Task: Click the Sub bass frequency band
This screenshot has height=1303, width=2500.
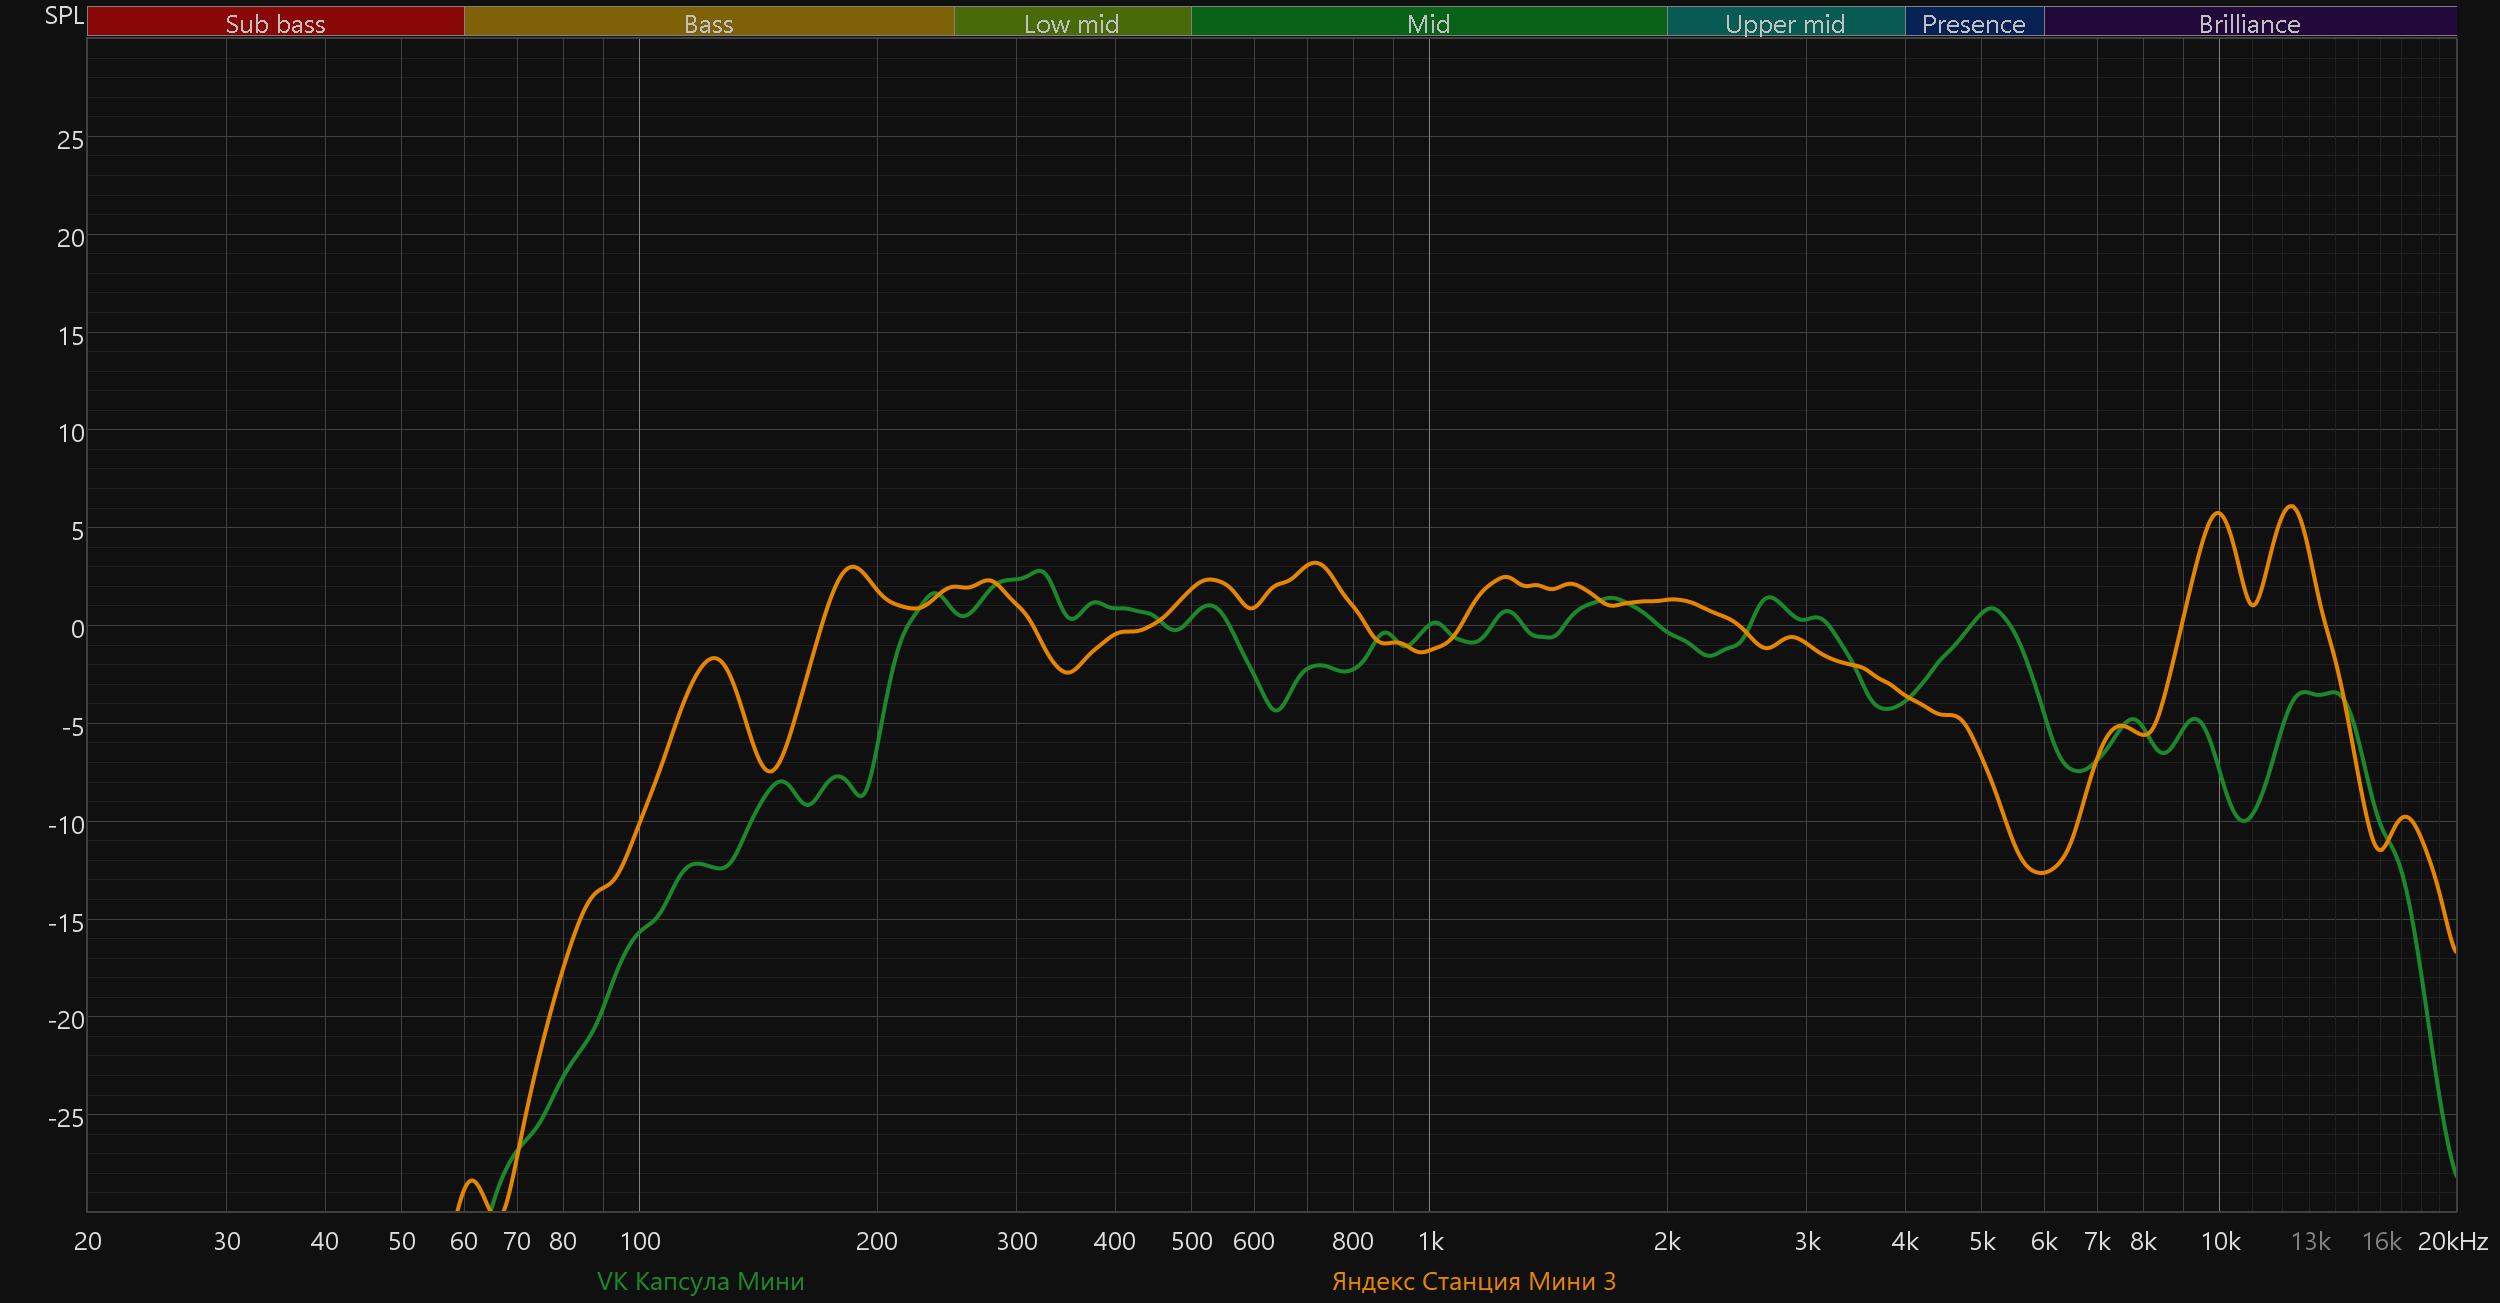Action: [275, 23]
